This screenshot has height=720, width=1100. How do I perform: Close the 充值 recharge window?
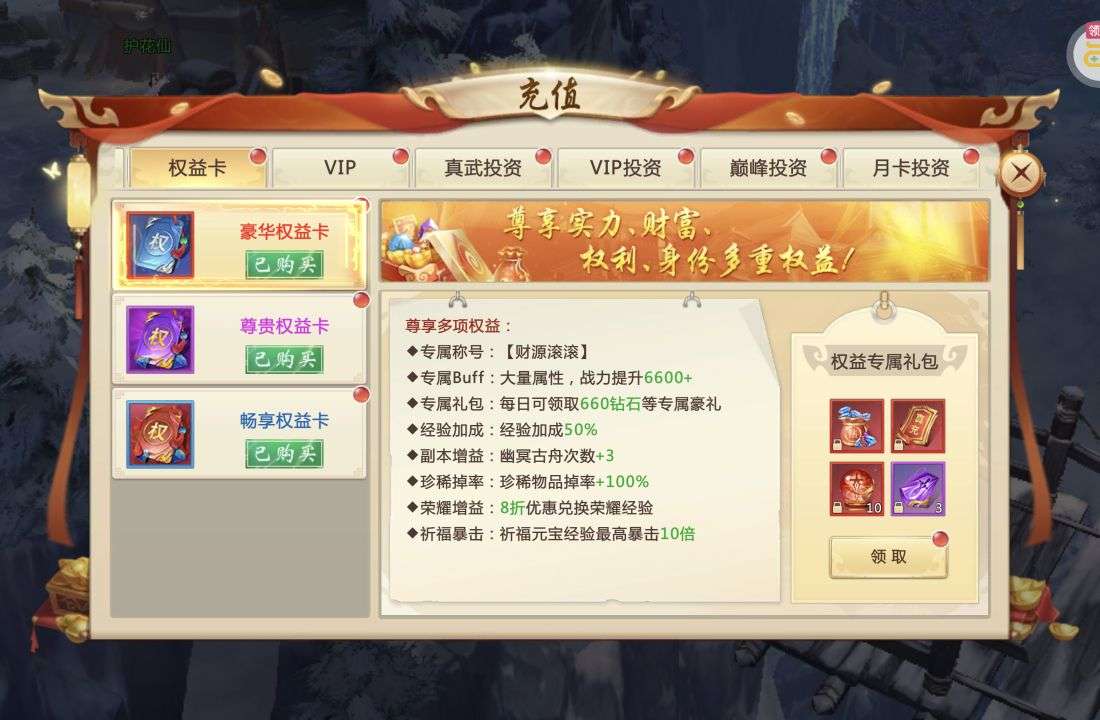(1021, 172)
